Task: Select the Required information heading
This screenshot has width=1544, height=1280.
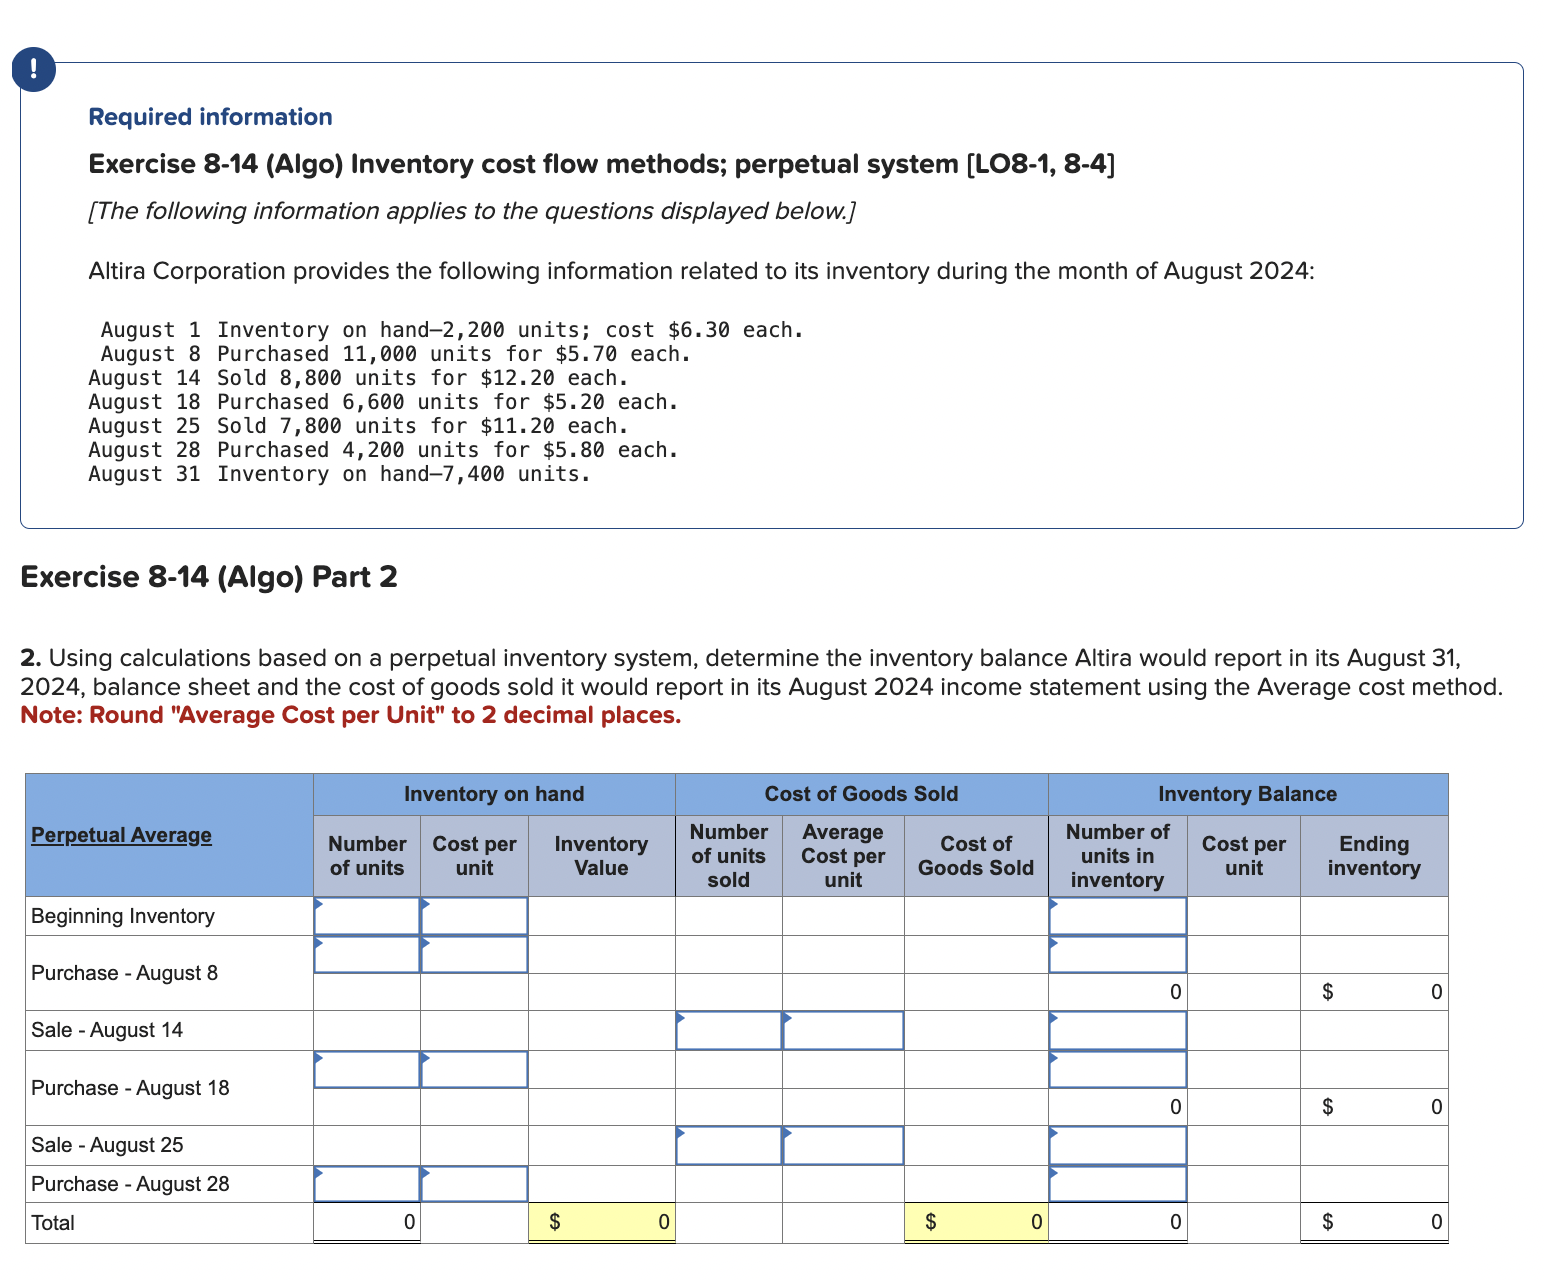Action: coord(209,117)
